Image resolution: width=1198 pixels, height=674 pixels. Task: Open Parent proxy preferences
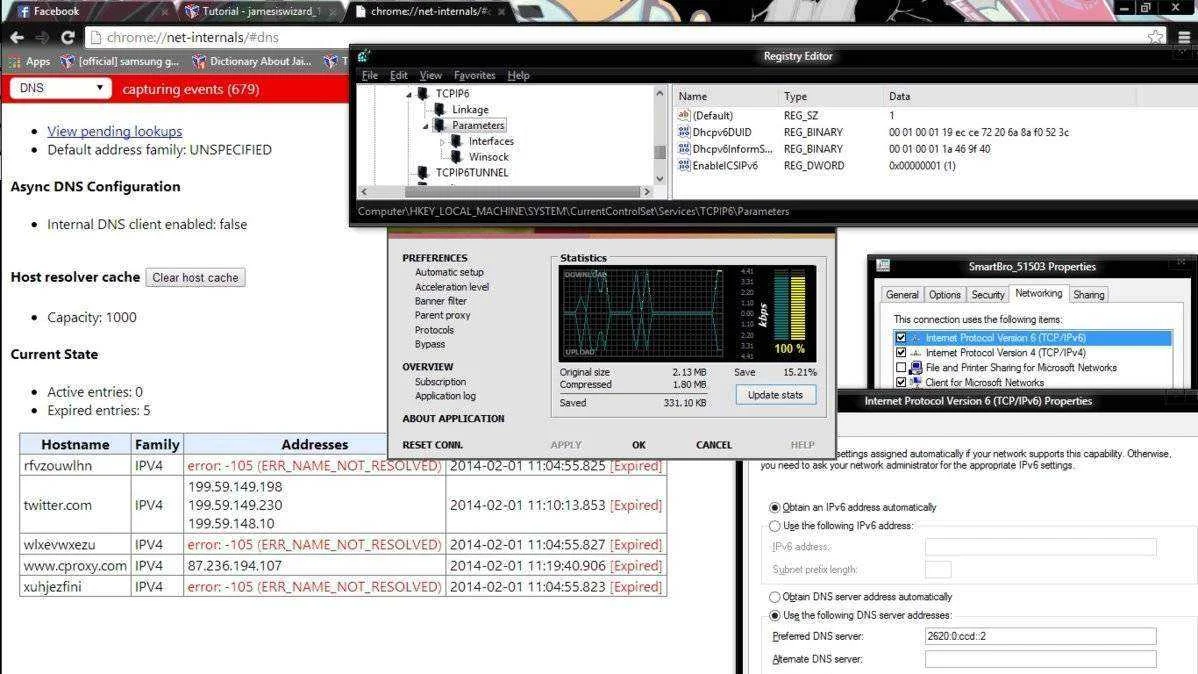point(442,315)
